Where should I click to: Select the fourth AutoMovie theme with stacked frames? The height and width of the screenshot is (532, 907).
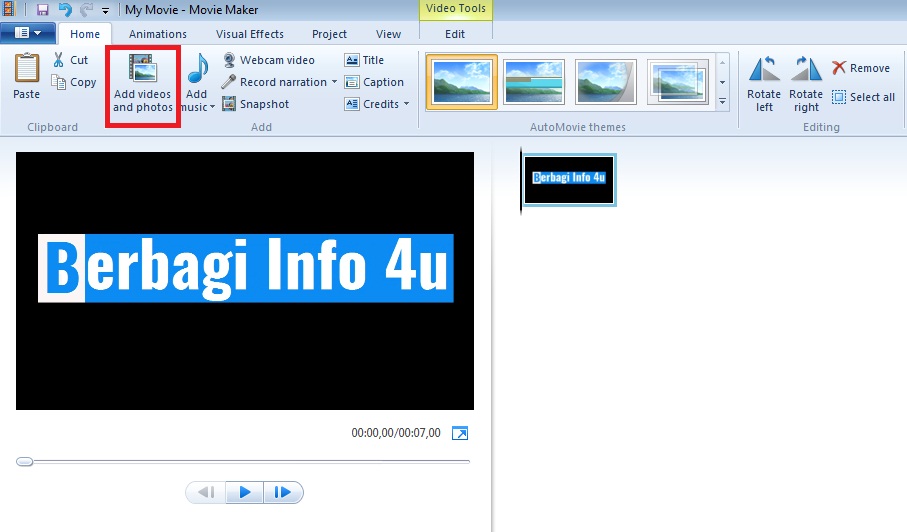click(x=678, y=82)
